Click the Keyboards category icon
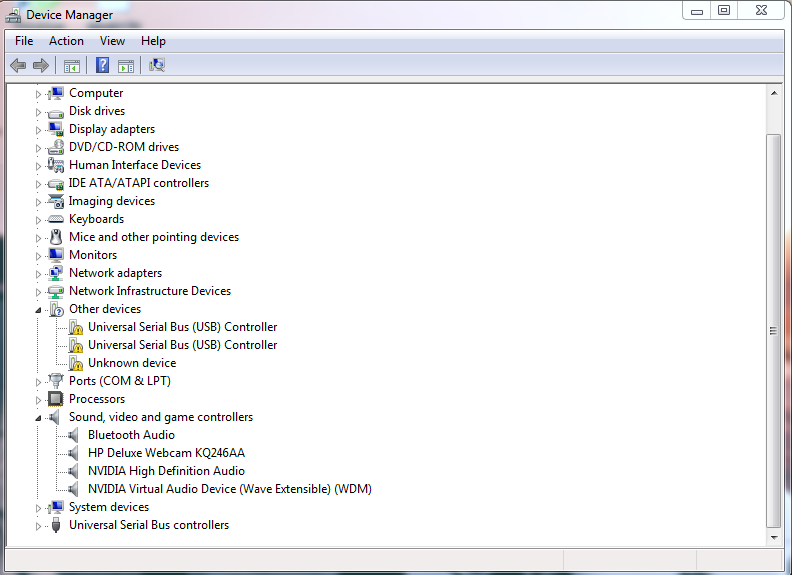Screen dimensions: 792x575 pos(56,219)
